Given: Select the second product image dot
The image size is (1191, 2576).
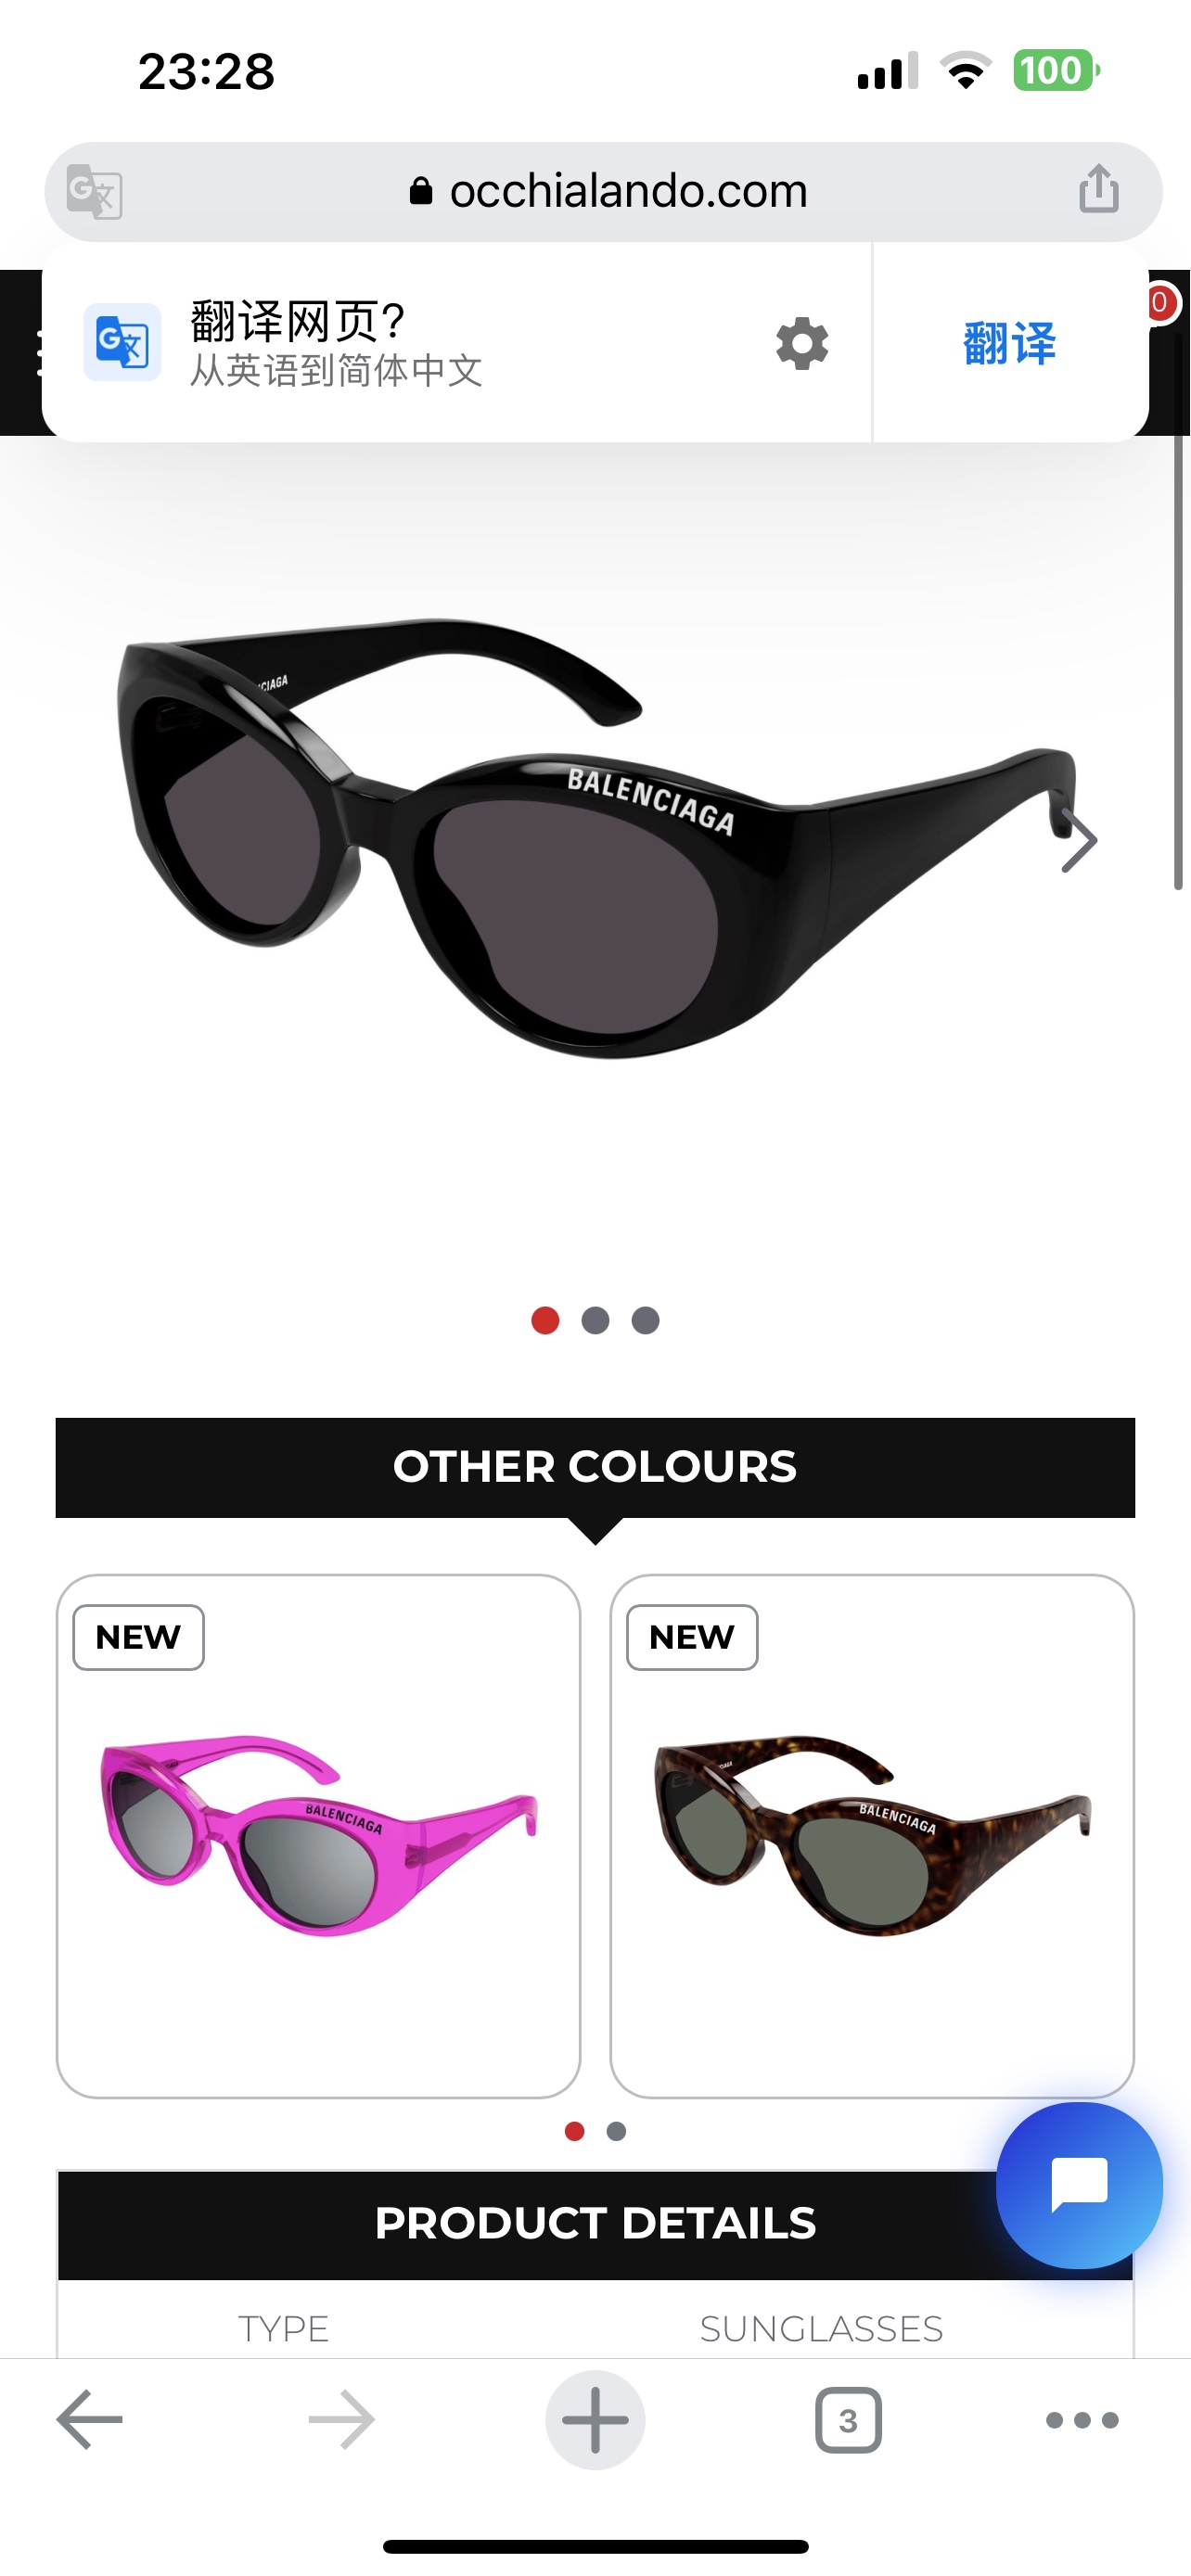Looking at the screenshot, I should tap(595, 1320).
